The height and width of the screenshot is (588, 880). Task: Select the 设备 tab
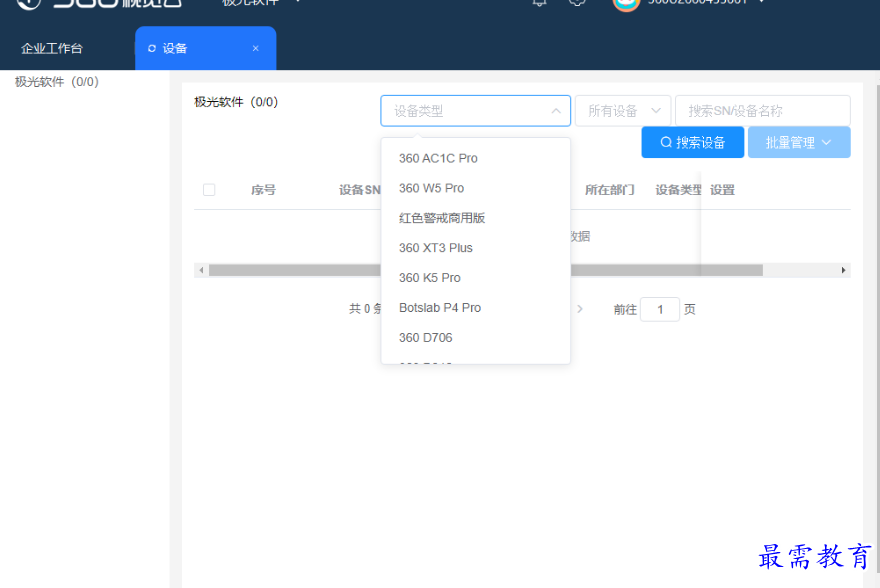[x=205, y=48]
